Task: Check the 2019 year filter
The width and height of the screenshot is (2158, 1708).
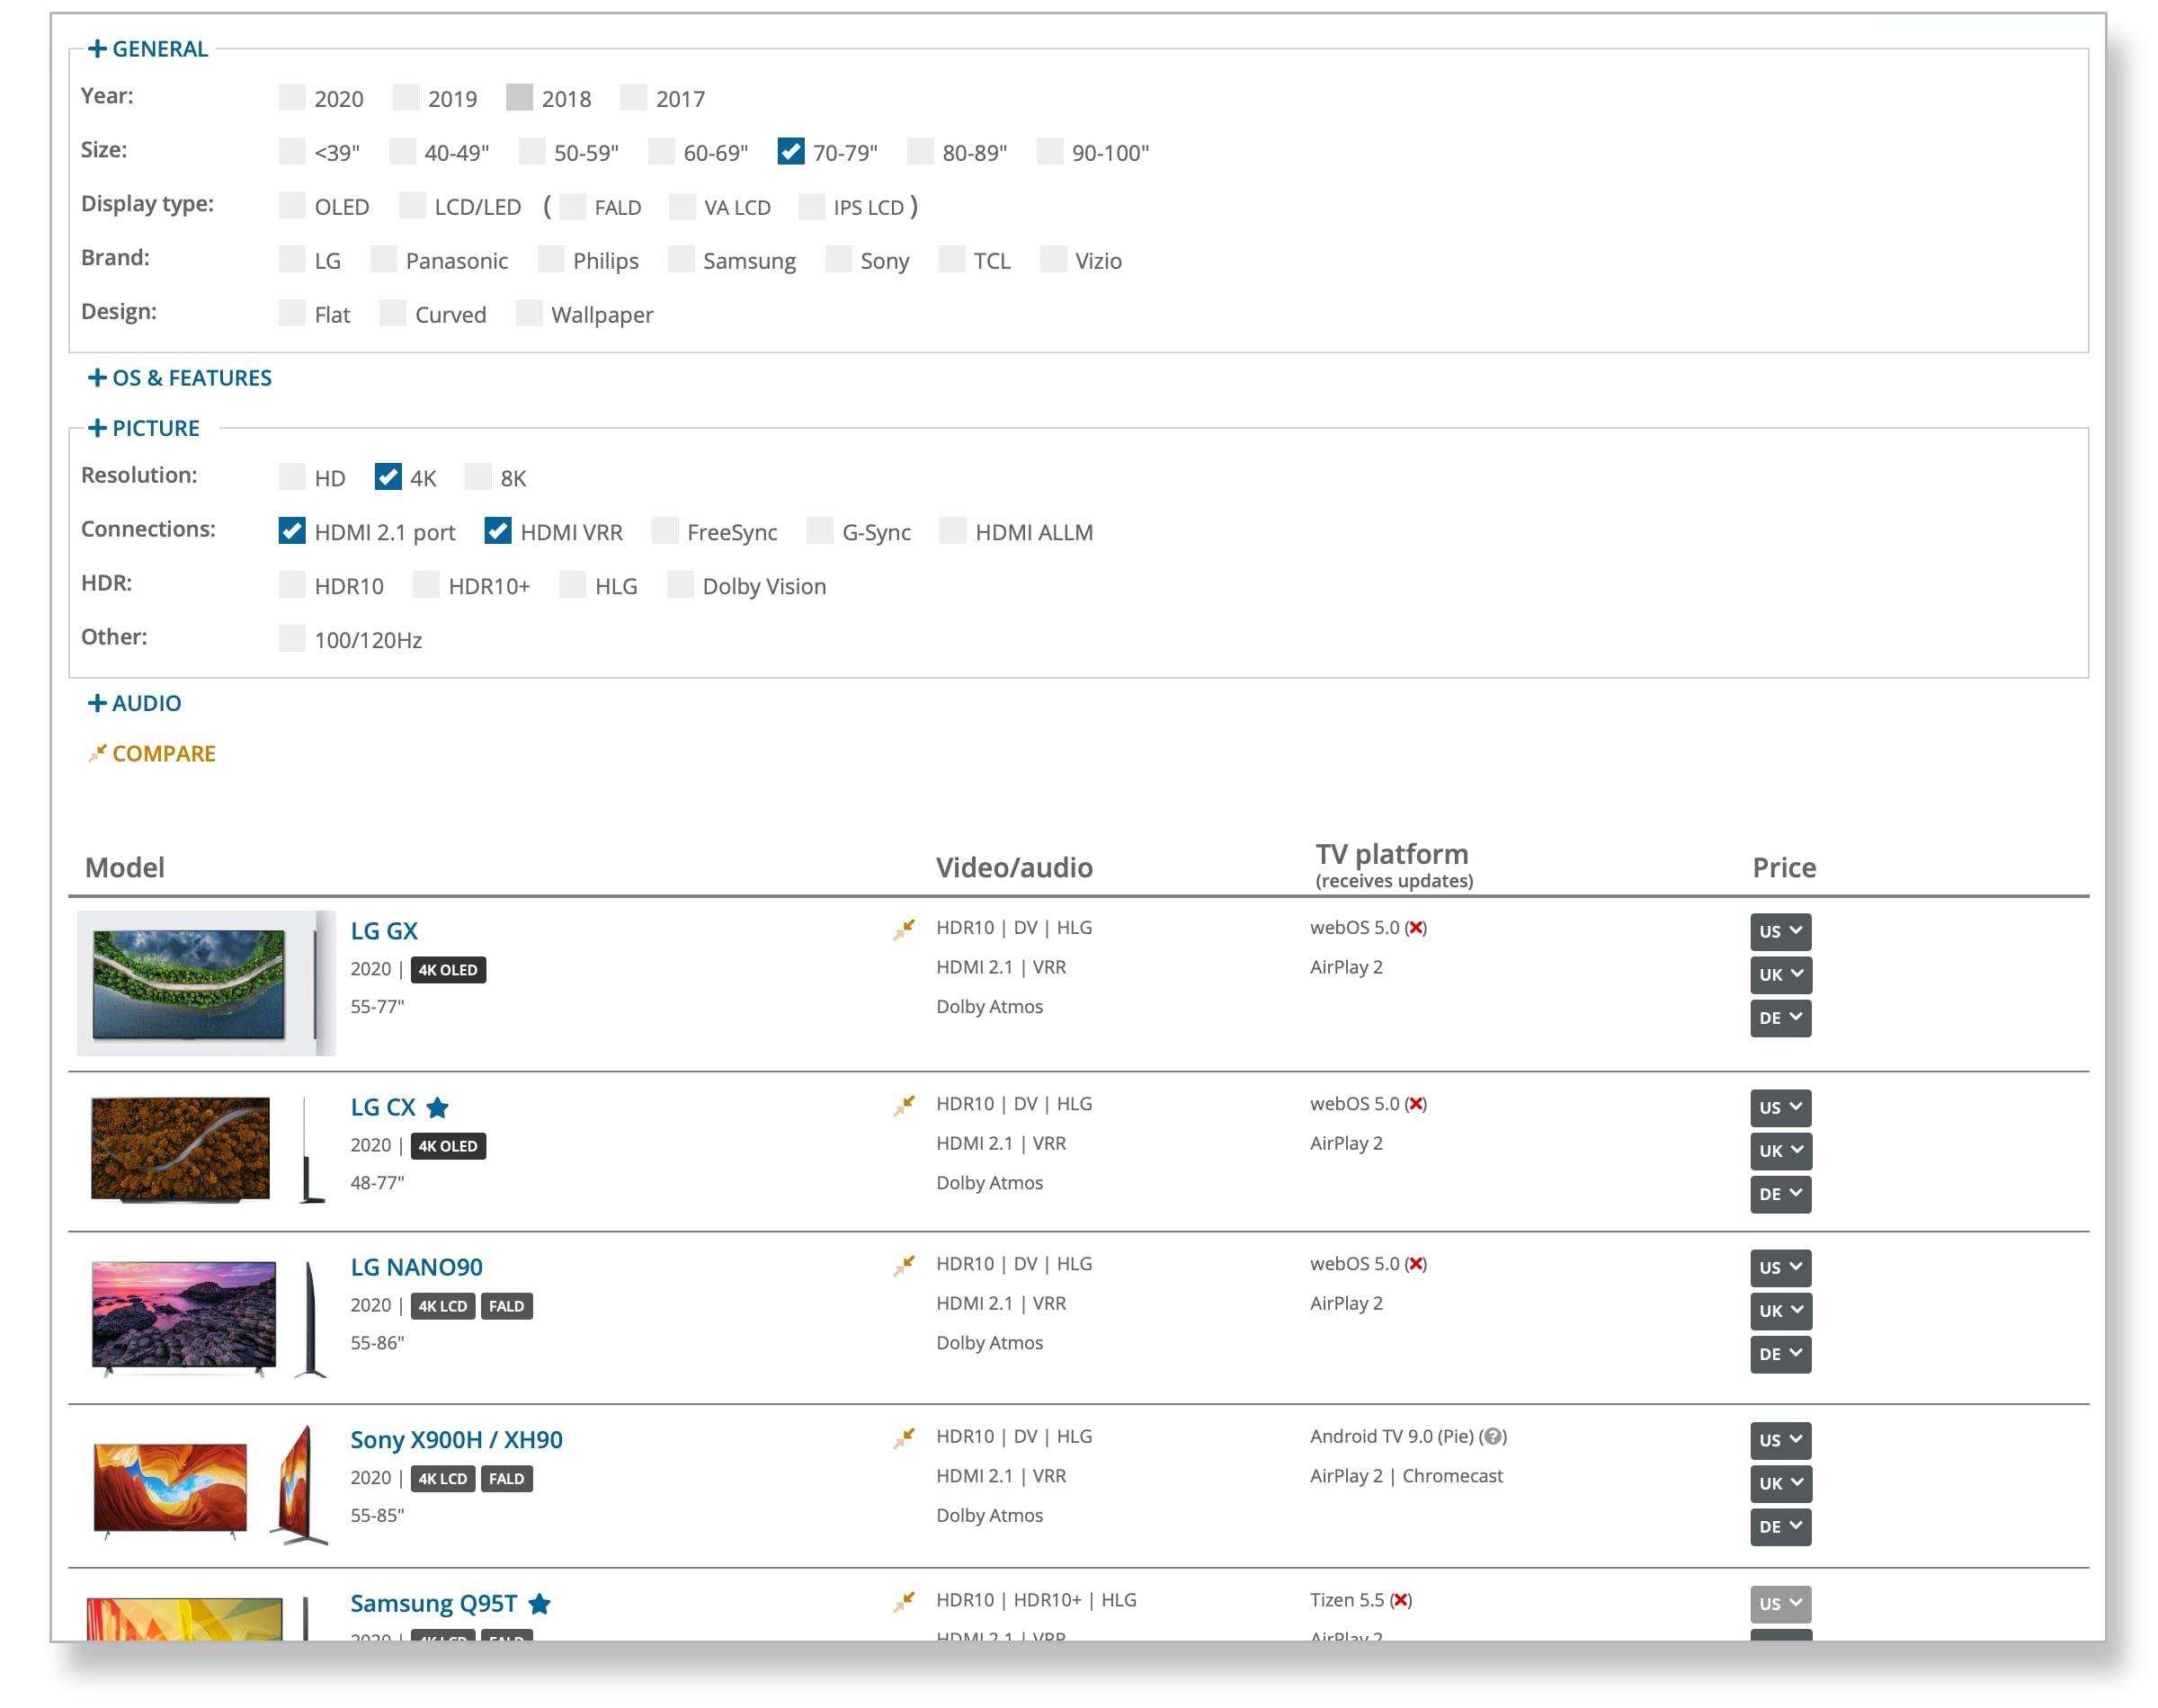Action: point(406,97)
